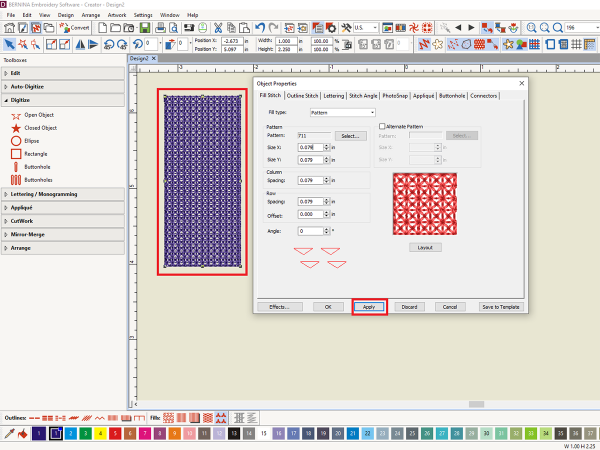The width and height of the screenshot is (600, 450).
Task: Click the Apply button
Action: click(x=368, y=307)
